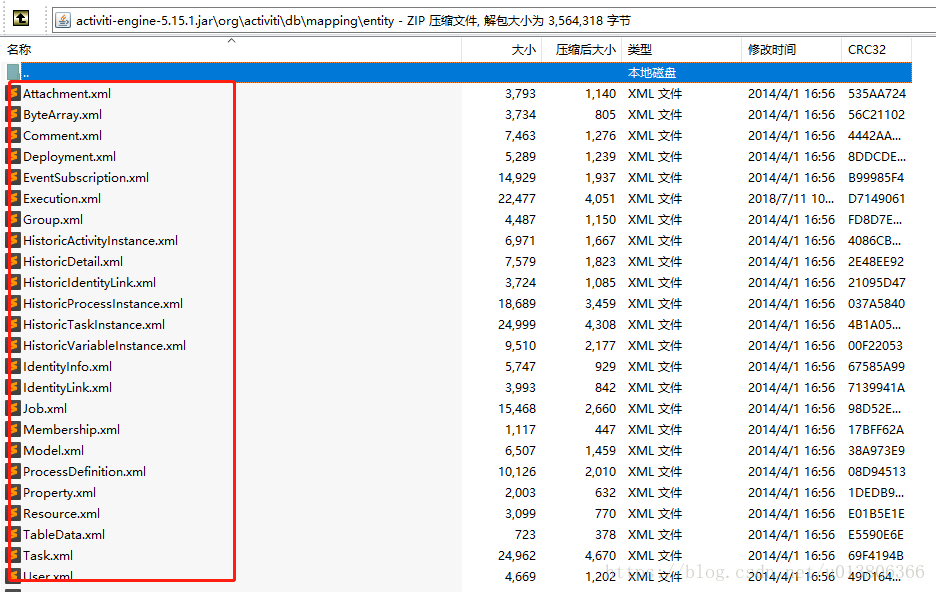The height and width of the screenshot is (592, 936).
Task: Select the Attachment.xml file name
Action: [67, 94]
